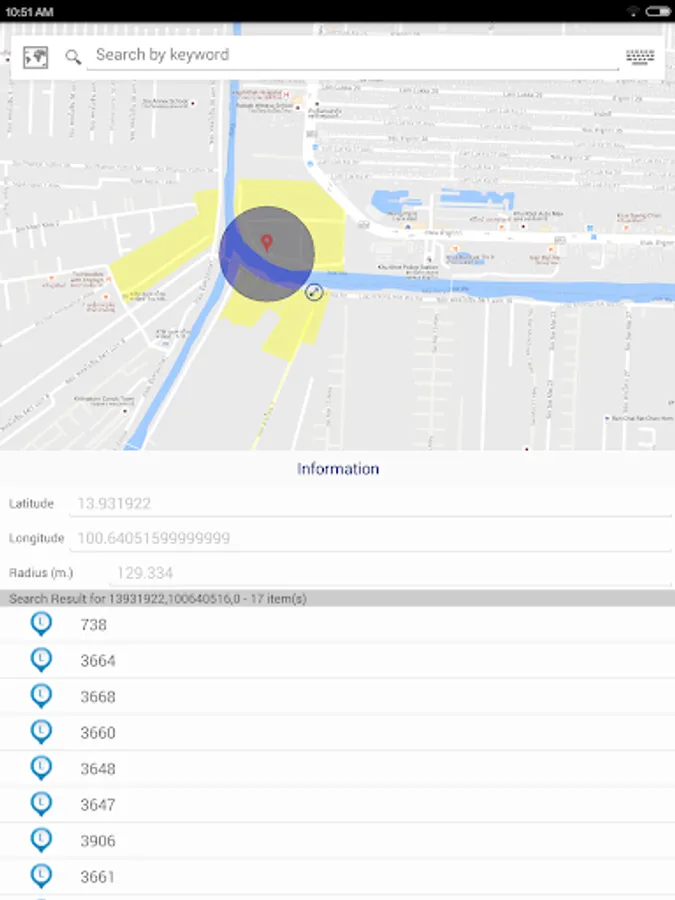Screen dimensions: 675x900
Task: Tap the pin icon for item 3648
Action: click(41, 768)
